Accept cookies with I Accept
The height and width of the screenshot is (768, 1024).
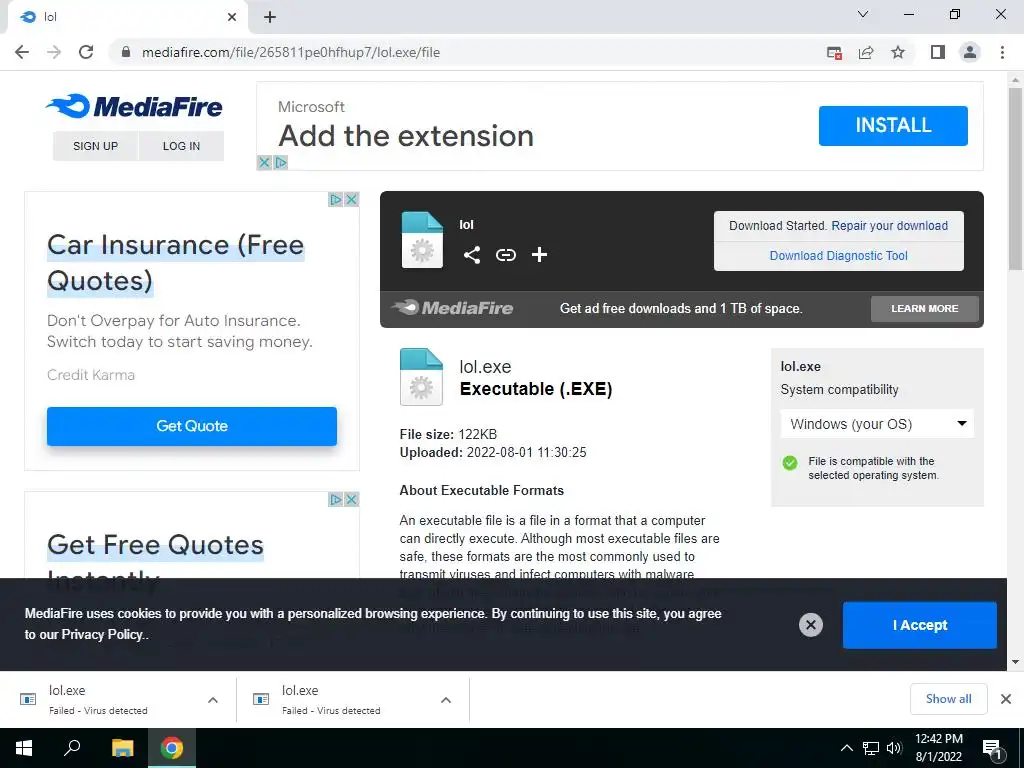tap(920, 625)
